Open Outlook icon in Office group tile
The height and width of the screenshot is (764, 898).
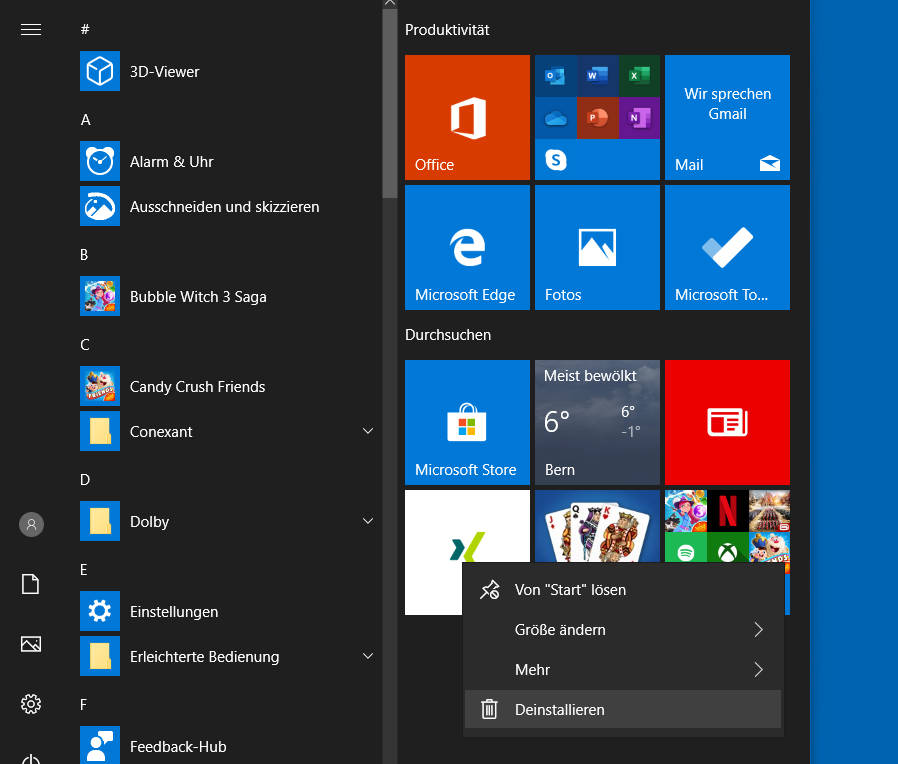coord(556,76)
